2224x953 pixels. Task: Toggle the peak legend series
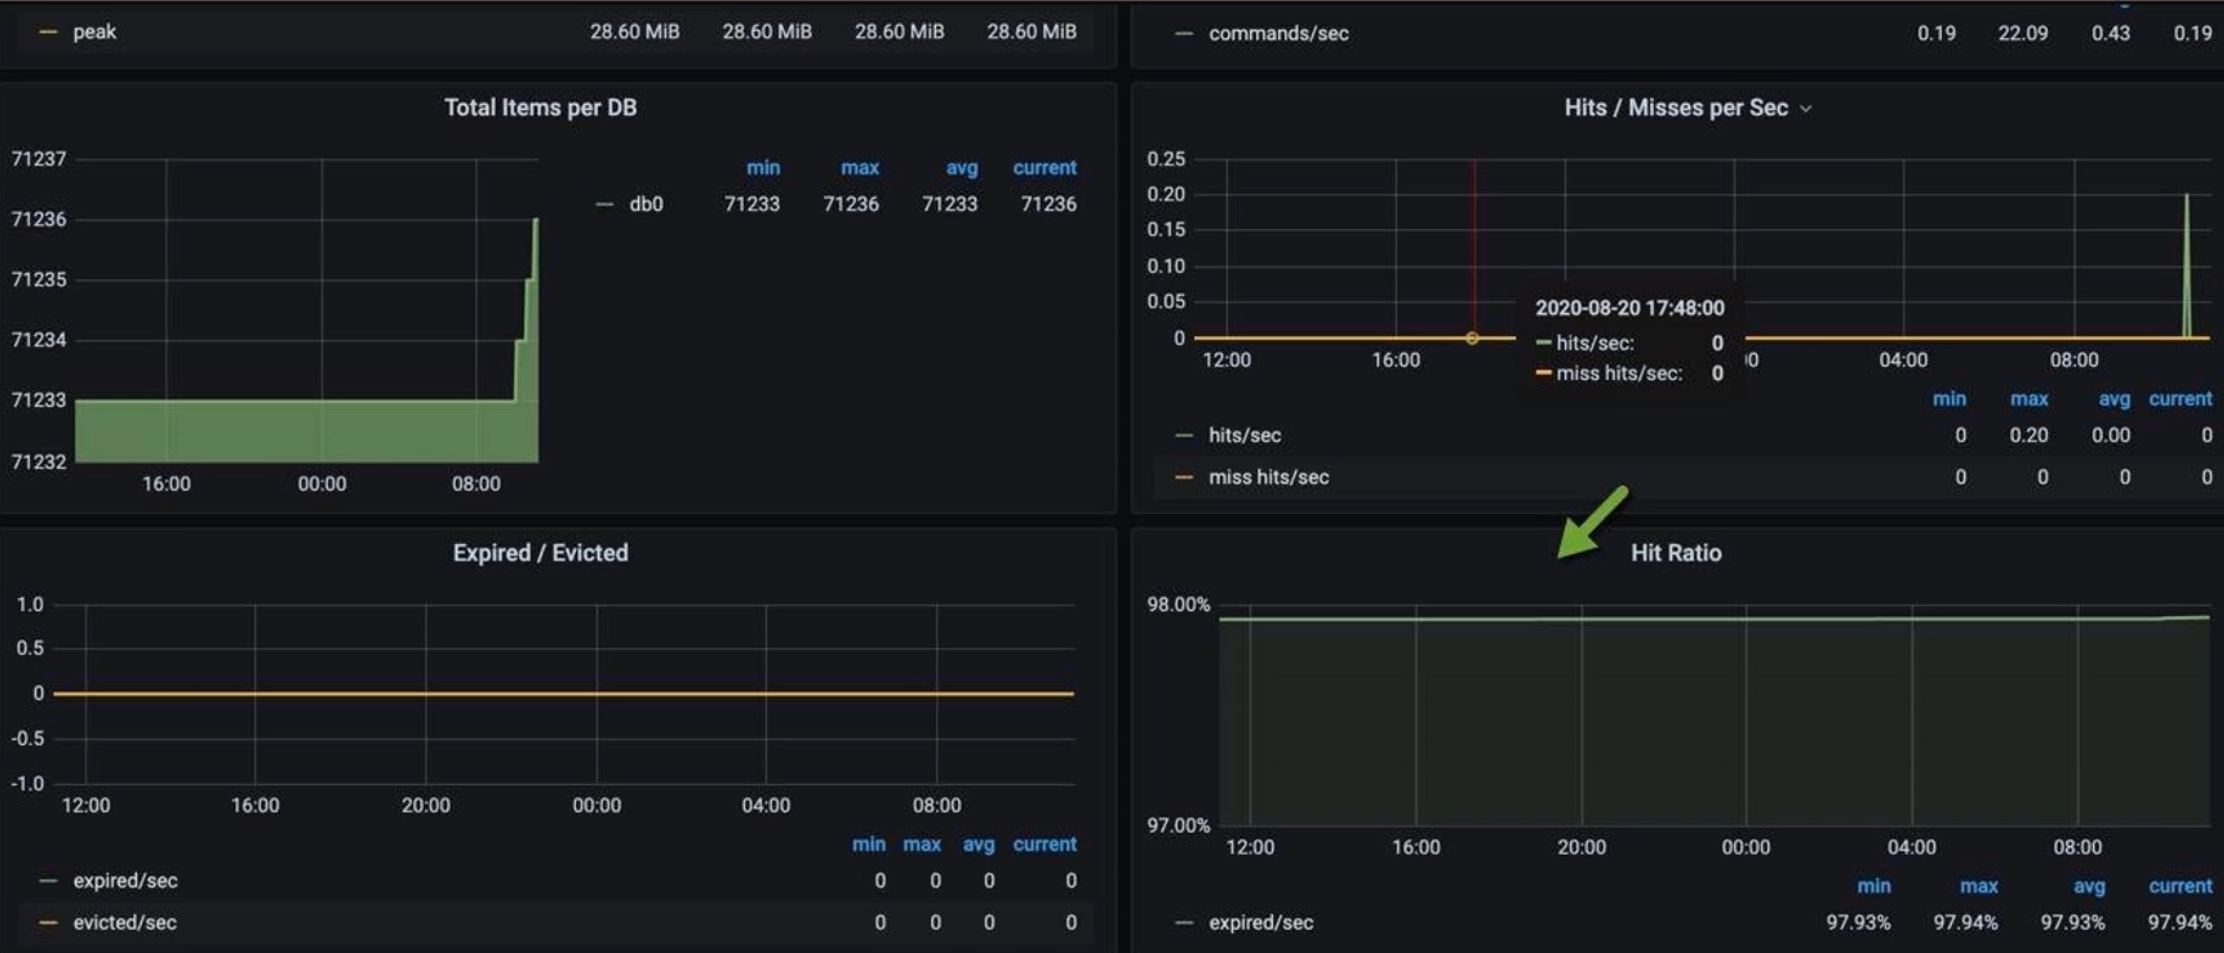tap(94, 32)
